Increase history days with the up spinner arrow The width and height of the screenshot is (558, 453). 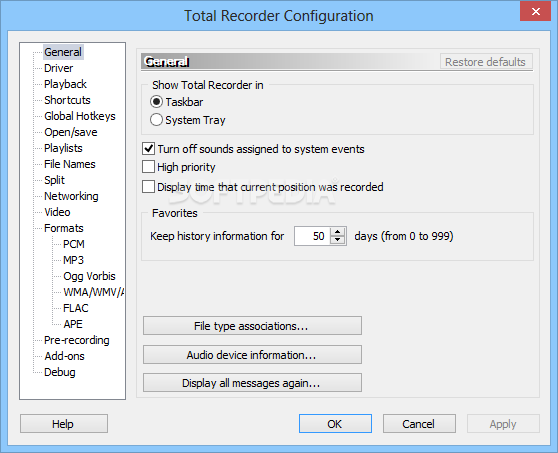[337, 232]
